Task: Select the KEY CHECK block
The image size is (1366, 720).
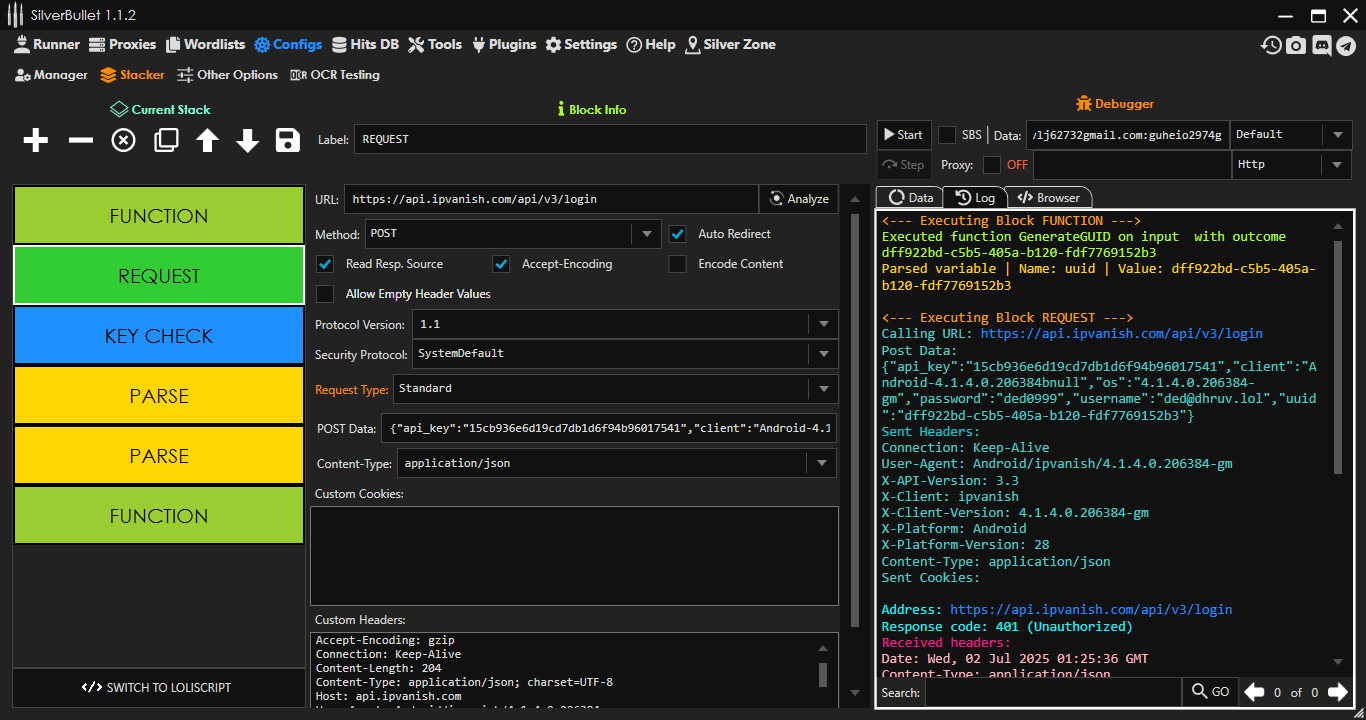Action: (158, 336)
